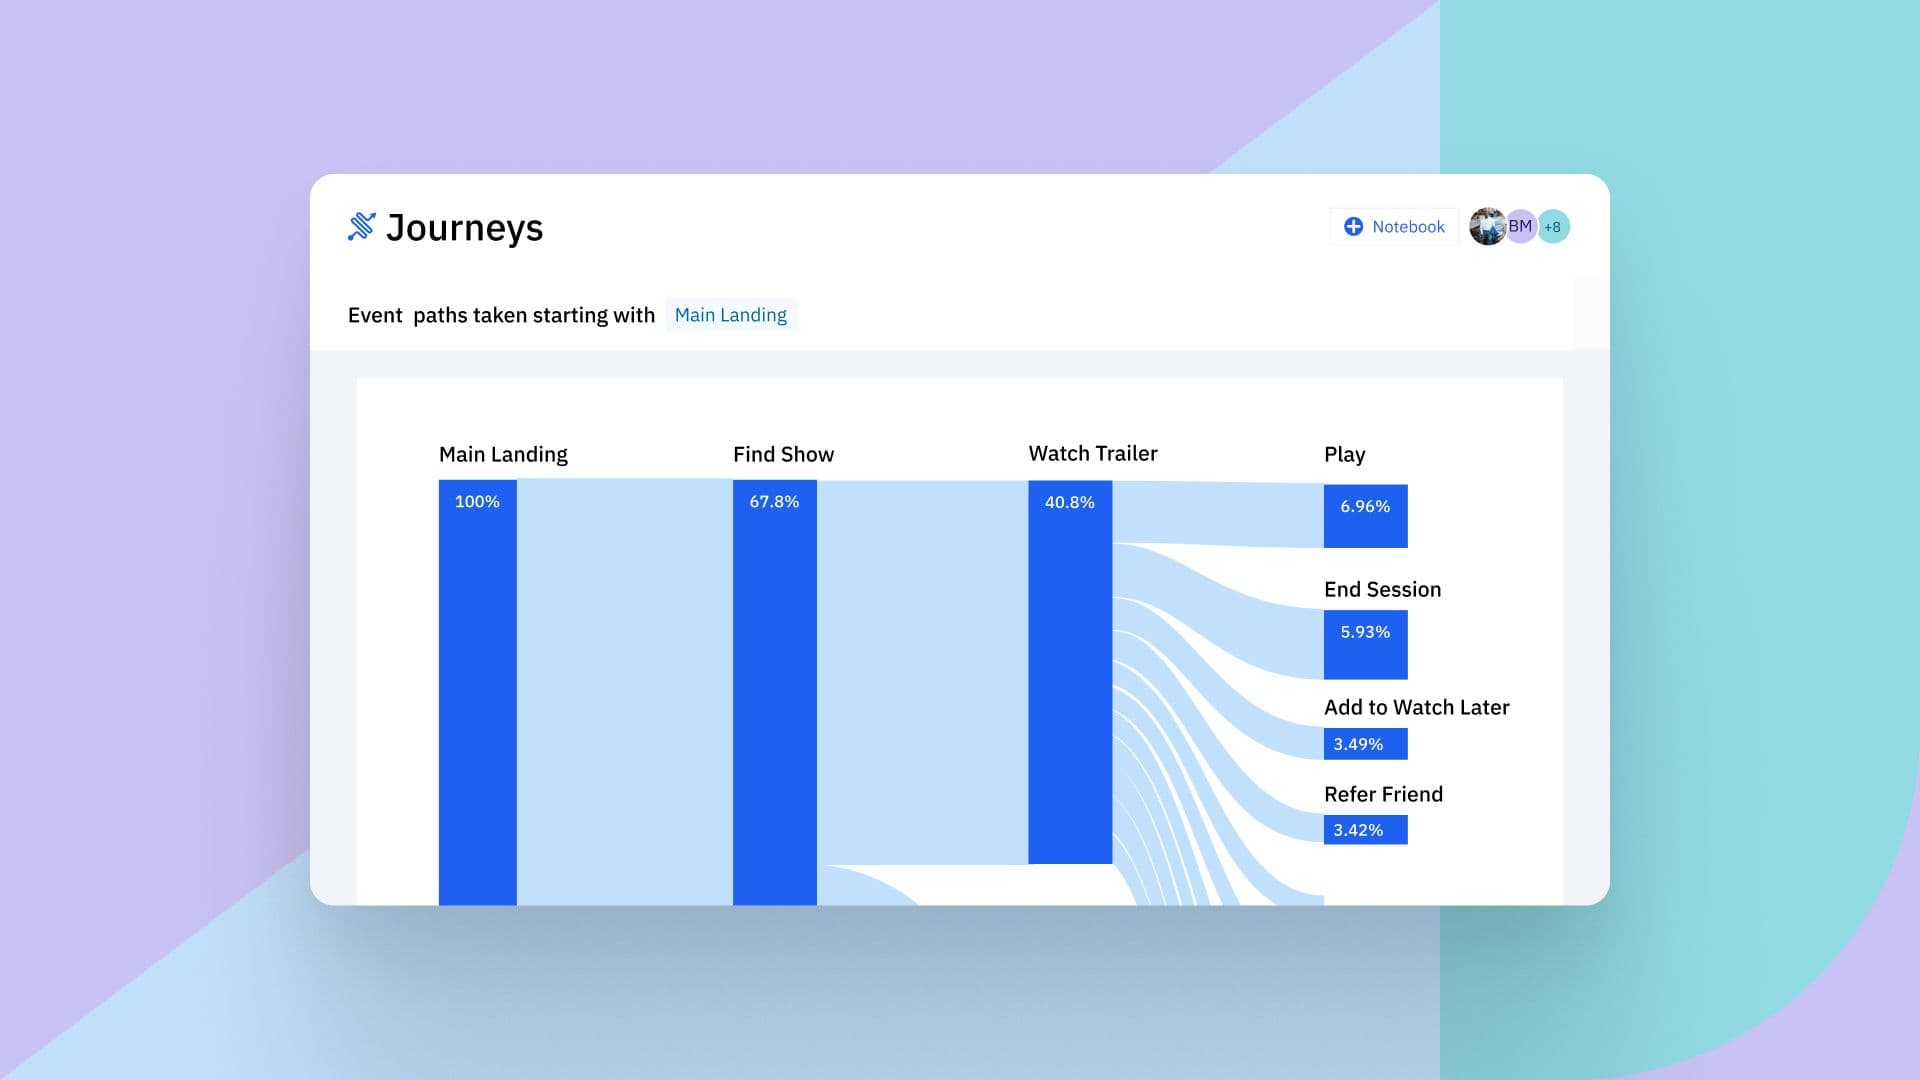Click the Play 6.96% node
This screenshot has height=1080, width=1920.
pos(1365,516)
